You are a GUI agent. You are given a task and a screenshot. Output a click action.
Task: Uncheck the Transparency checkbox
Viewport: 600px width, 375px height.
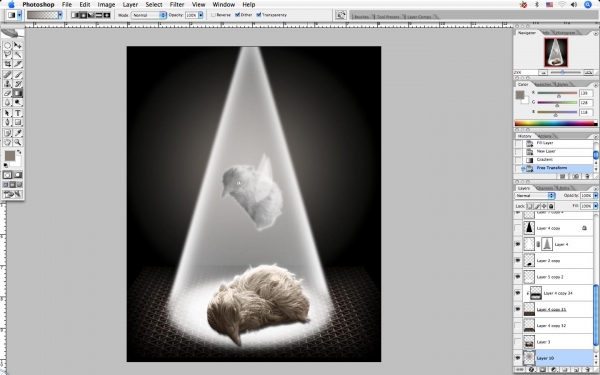click(x=259, y=15)
